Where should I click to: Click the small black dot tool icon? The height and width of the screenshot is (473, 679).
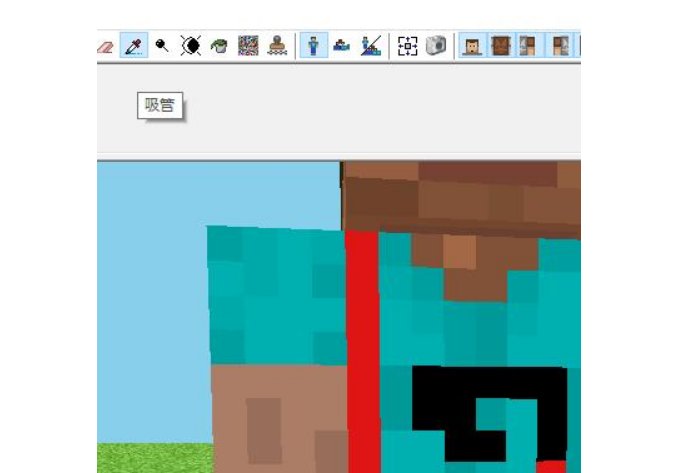(161, 46)
